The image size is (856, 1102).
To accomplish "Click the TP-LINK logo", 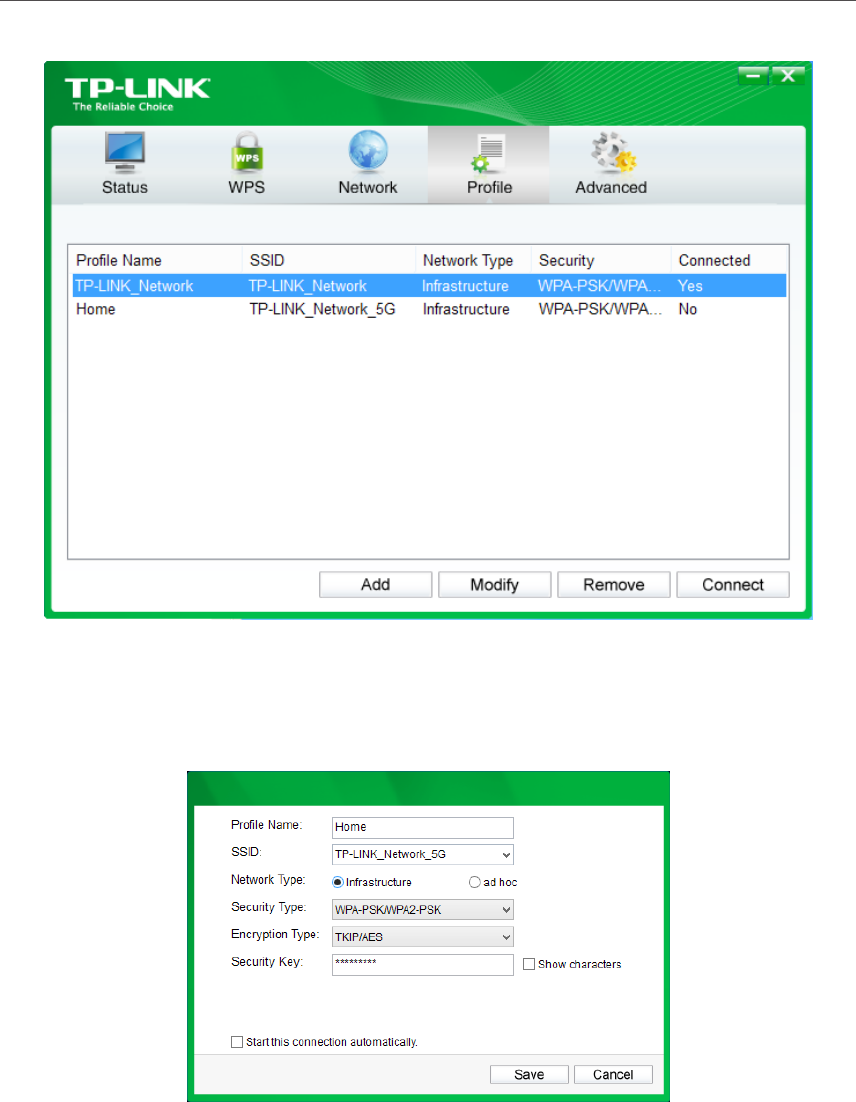I will (137, 94).
